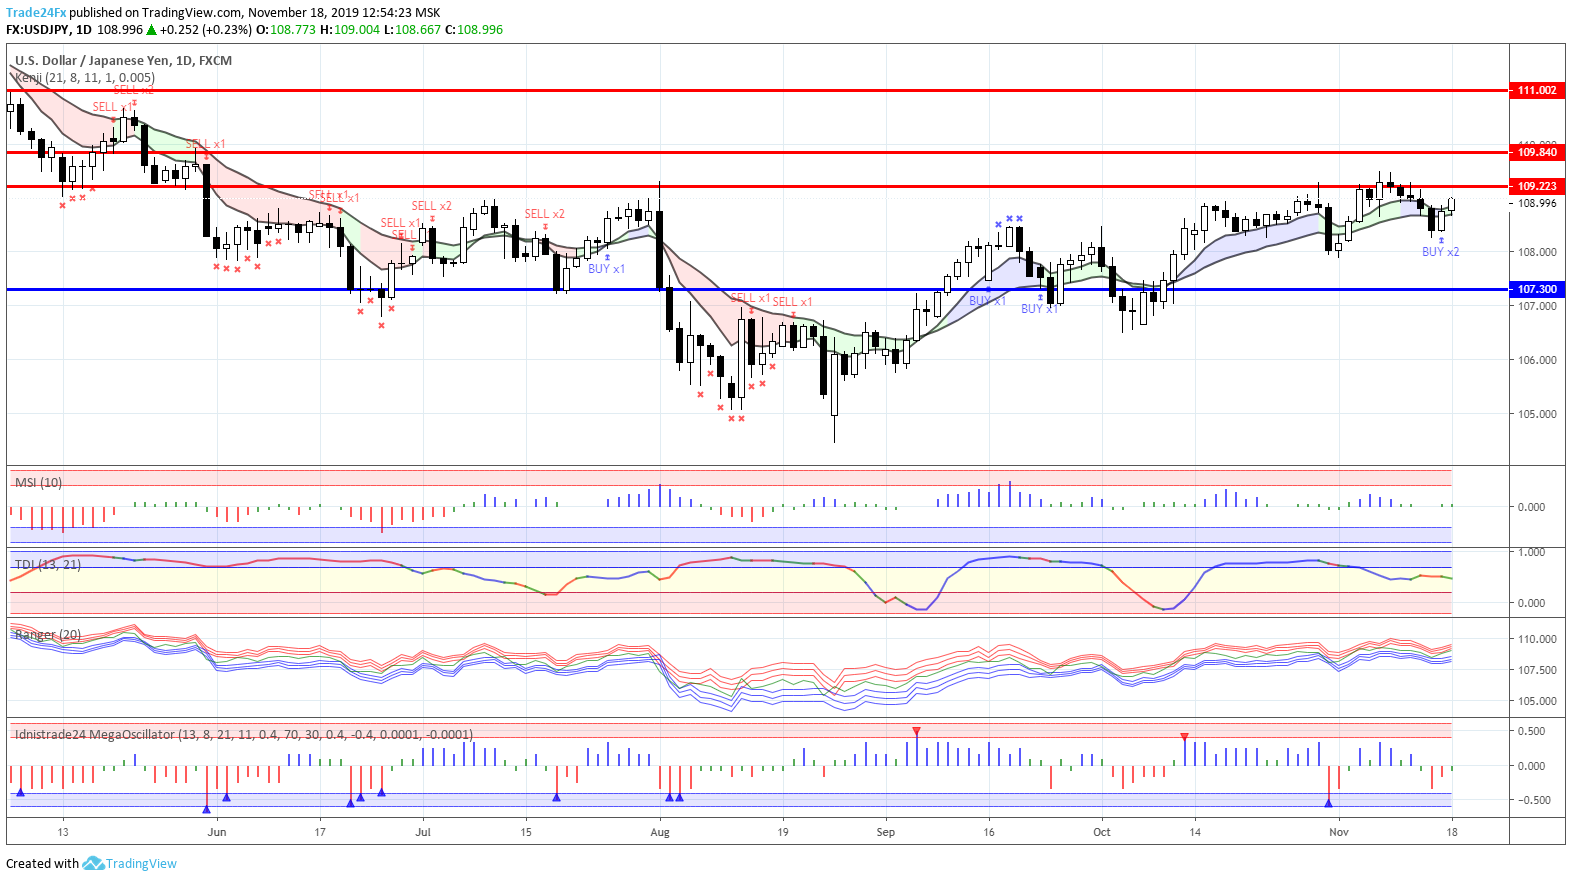Select the 107.300 blue support label
This screenshot has height=881, width=1572.
click(x=1536, y=289)
